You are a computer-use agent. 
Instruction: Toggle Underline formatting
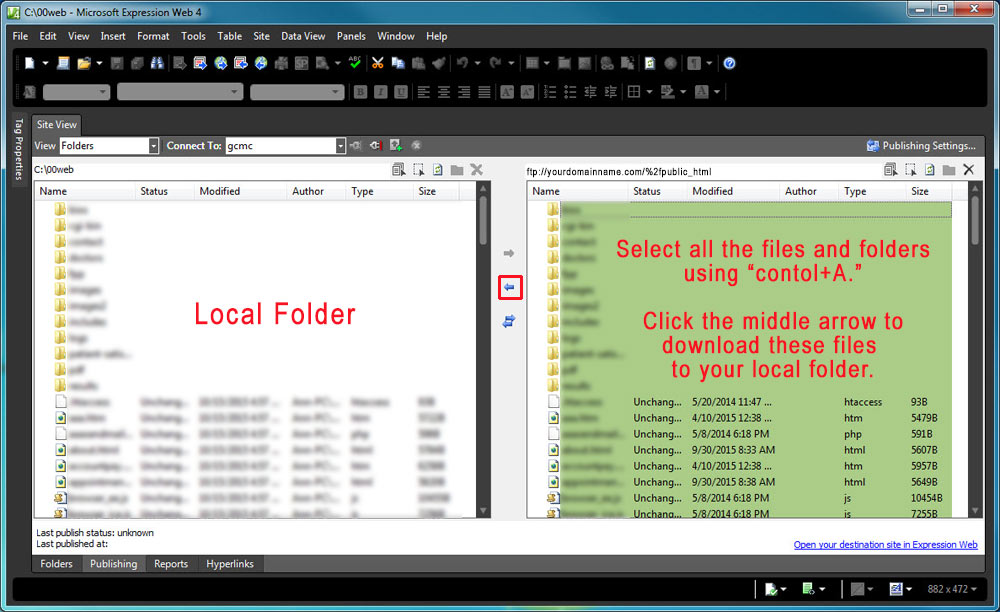coord(401,92)
